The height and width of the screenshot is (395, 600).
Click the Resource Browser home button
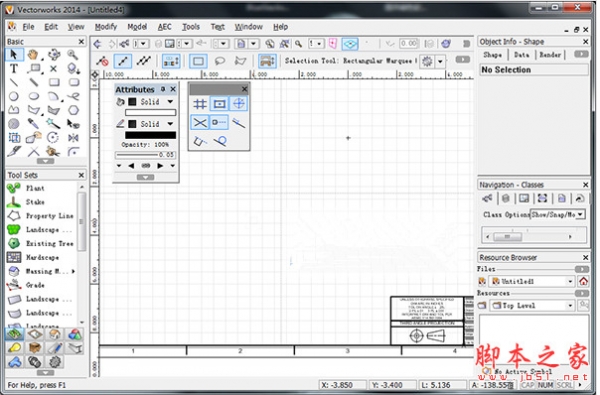click(583, 282)
